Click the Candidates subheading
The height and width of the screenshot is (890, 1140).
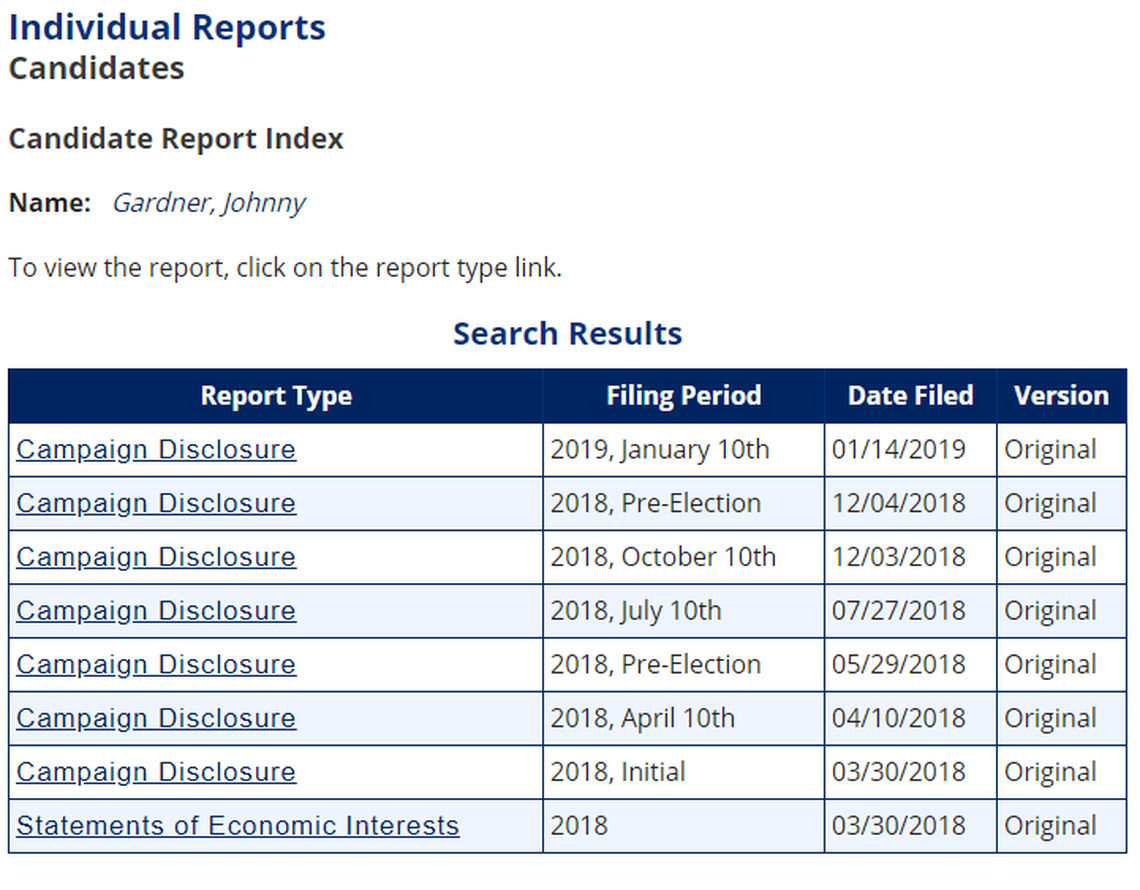(95, 68)
